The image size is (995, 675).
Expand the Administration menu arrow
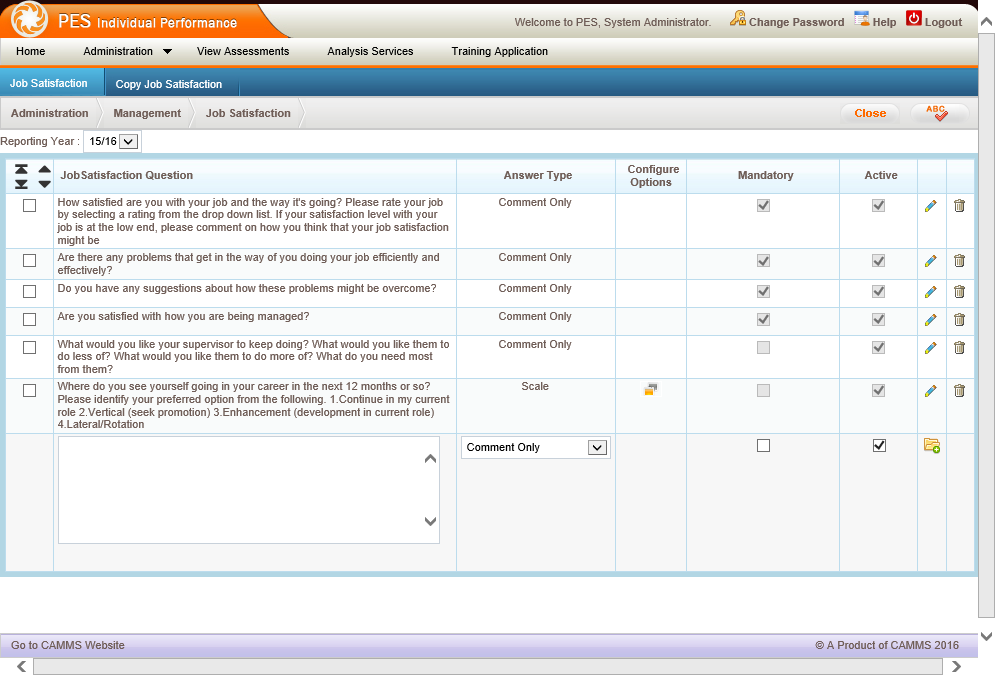[168, 51]
